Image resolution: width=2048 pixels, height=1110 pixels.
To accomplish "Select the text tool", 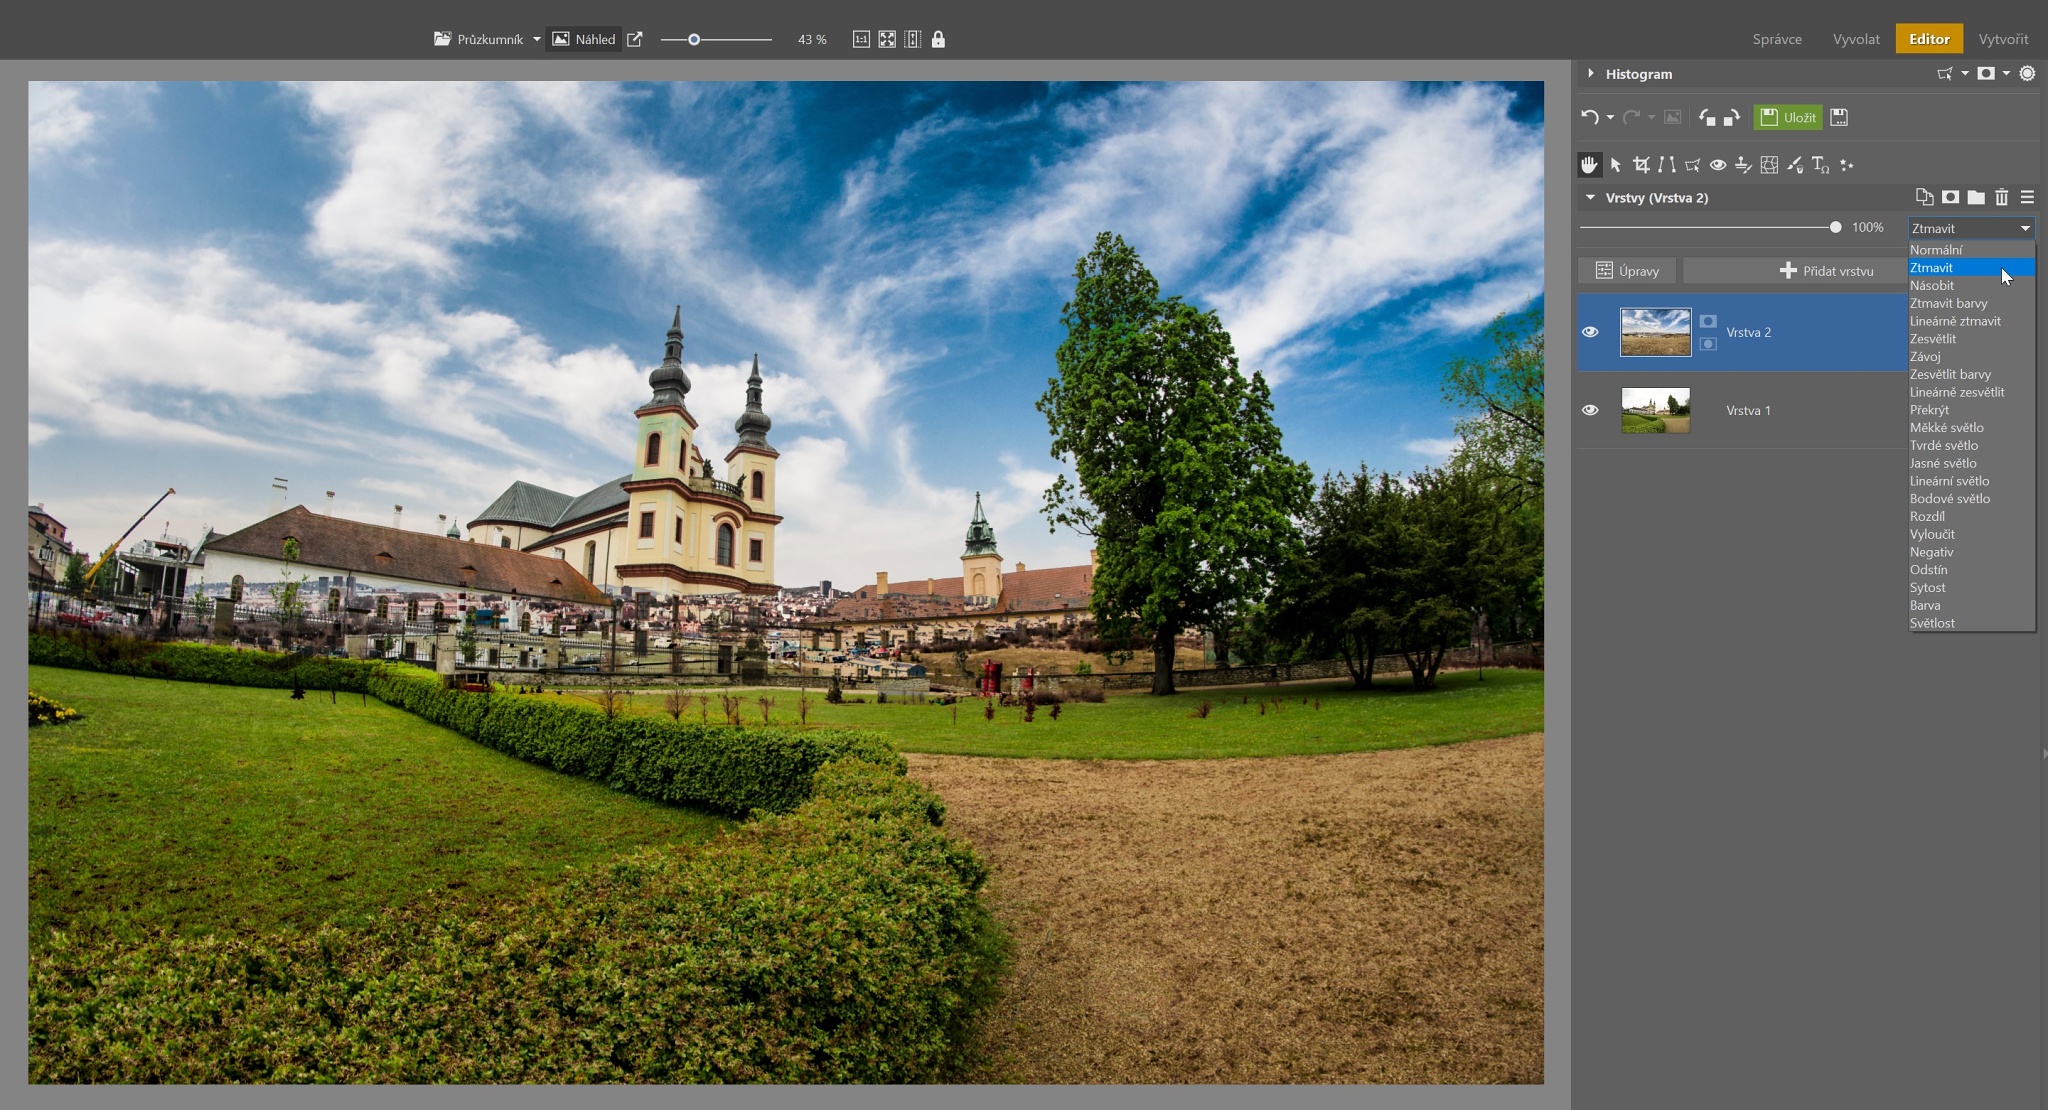I will (1820, 165).
